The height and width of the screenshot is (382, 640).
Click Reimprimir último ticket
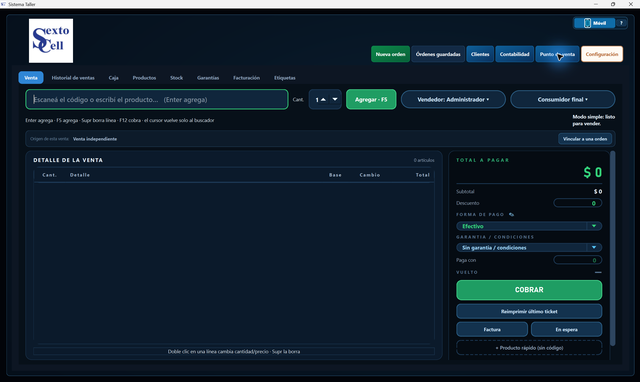point(529,311)
